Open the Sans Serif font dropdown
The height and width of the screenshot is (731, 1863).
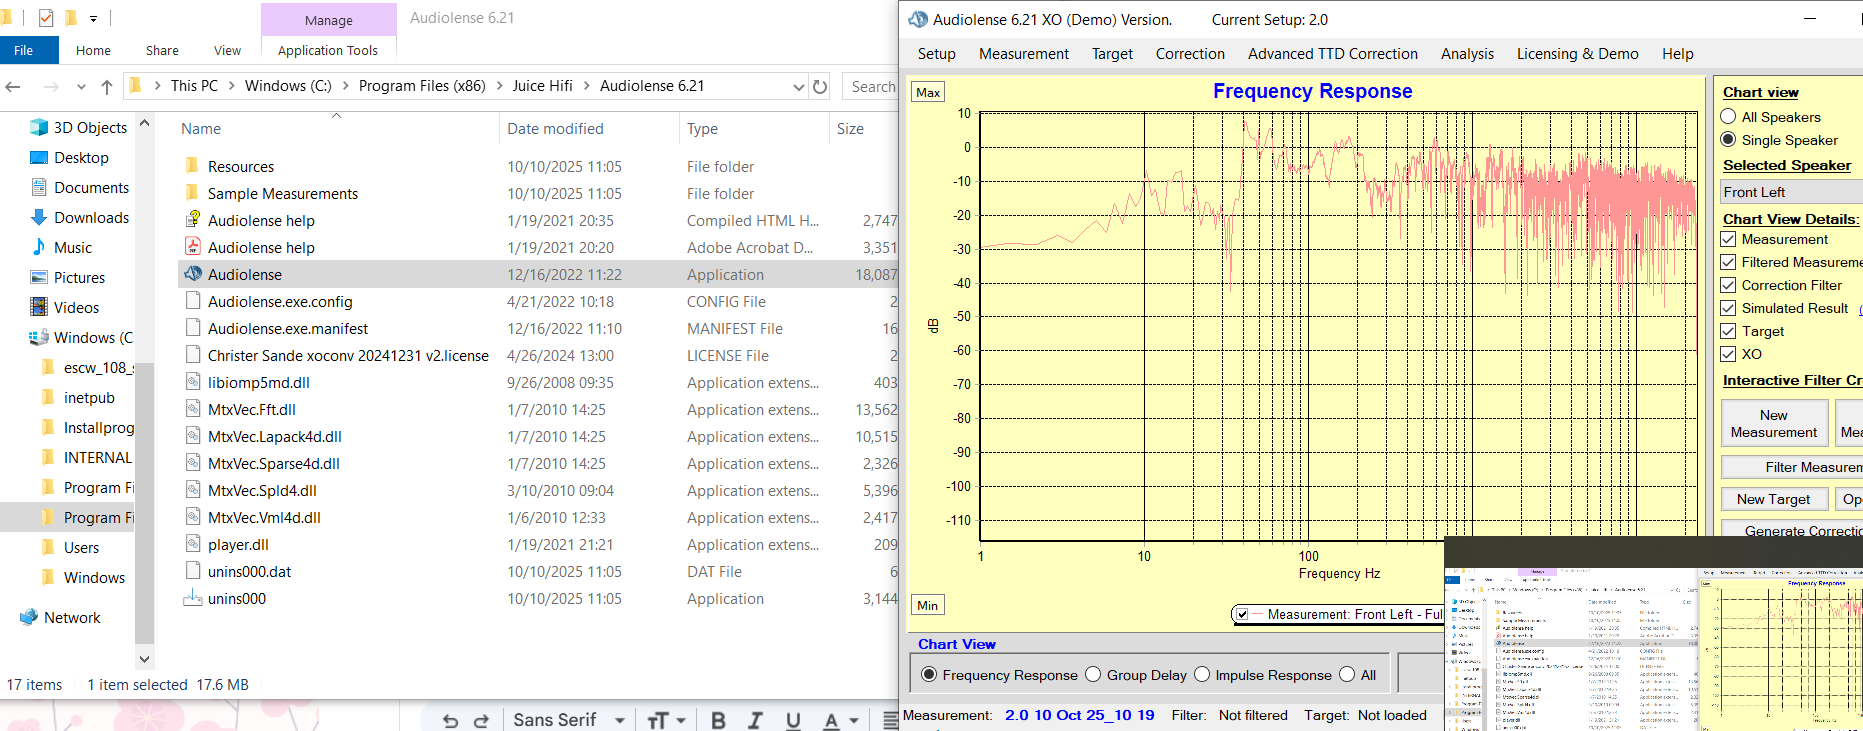(x=620, y=720)
